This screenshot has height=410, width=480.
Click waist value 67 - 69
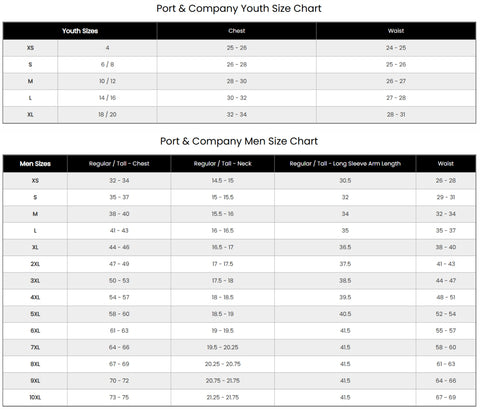[x=446, y=397]
